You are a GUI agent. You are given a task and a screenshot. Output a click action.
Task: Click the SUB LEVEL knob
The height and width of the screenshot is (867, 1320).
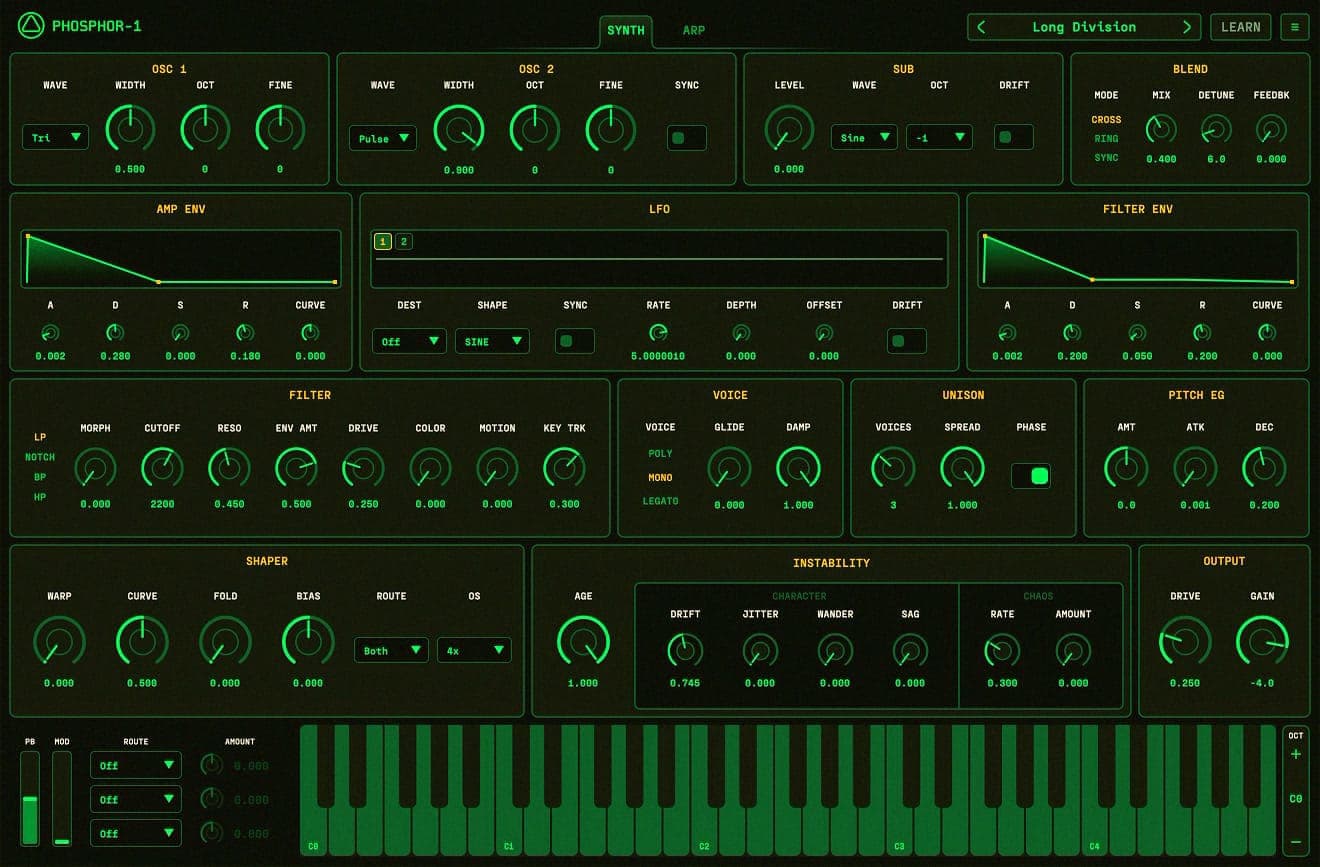click(789, 129)
